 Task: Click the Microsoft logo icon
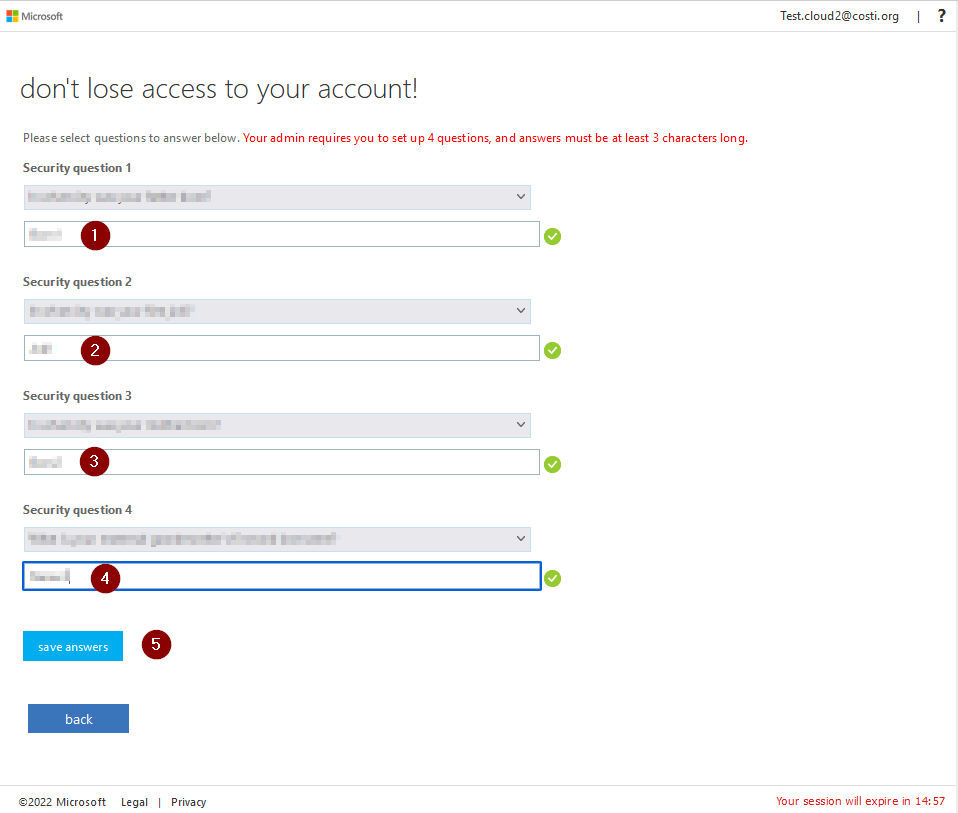[x=13, y=16]
